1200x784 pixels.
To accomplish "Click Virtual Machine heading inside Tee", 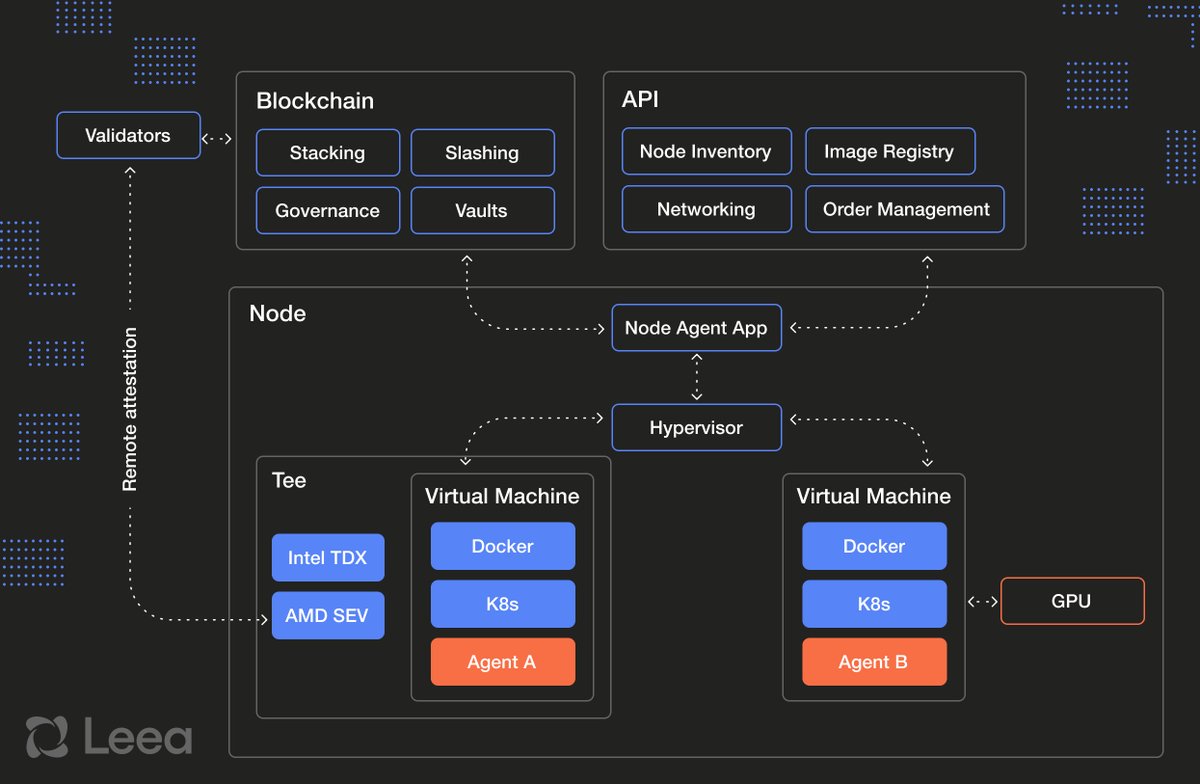I will pos(502,497).
